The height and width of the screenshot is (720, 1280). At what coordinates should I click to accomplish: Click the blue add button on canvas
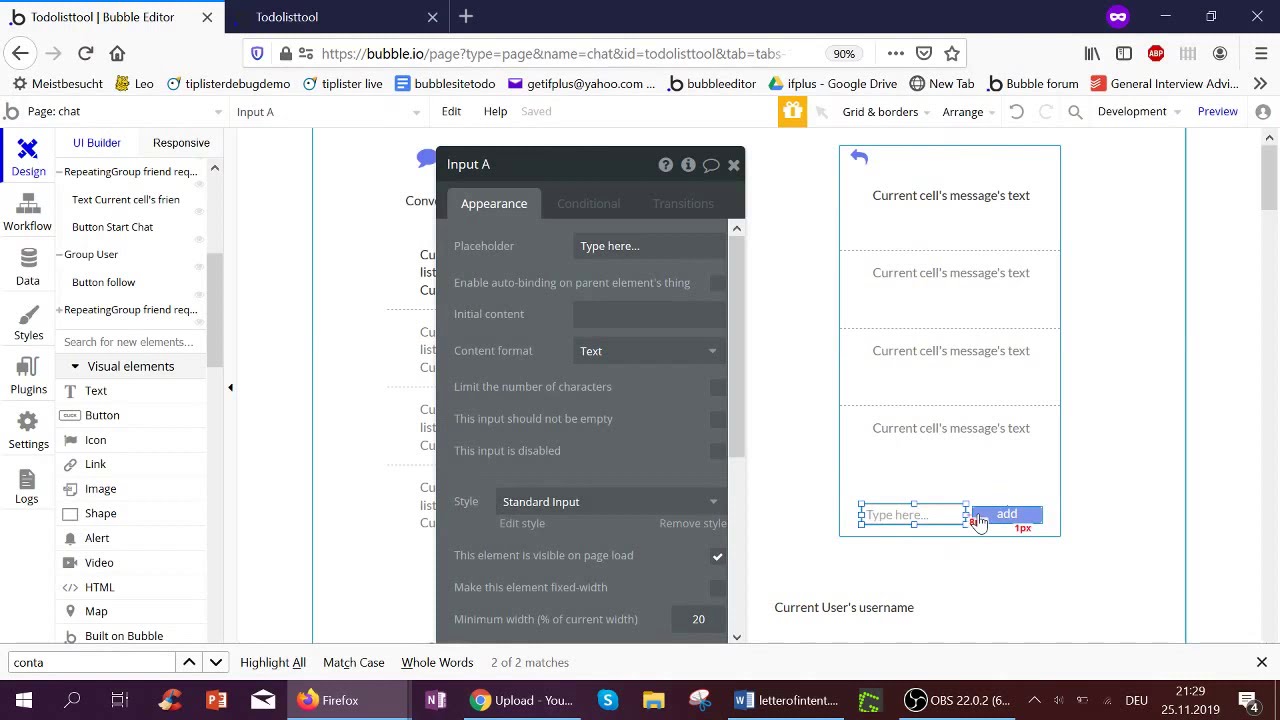coord(1006,514)
